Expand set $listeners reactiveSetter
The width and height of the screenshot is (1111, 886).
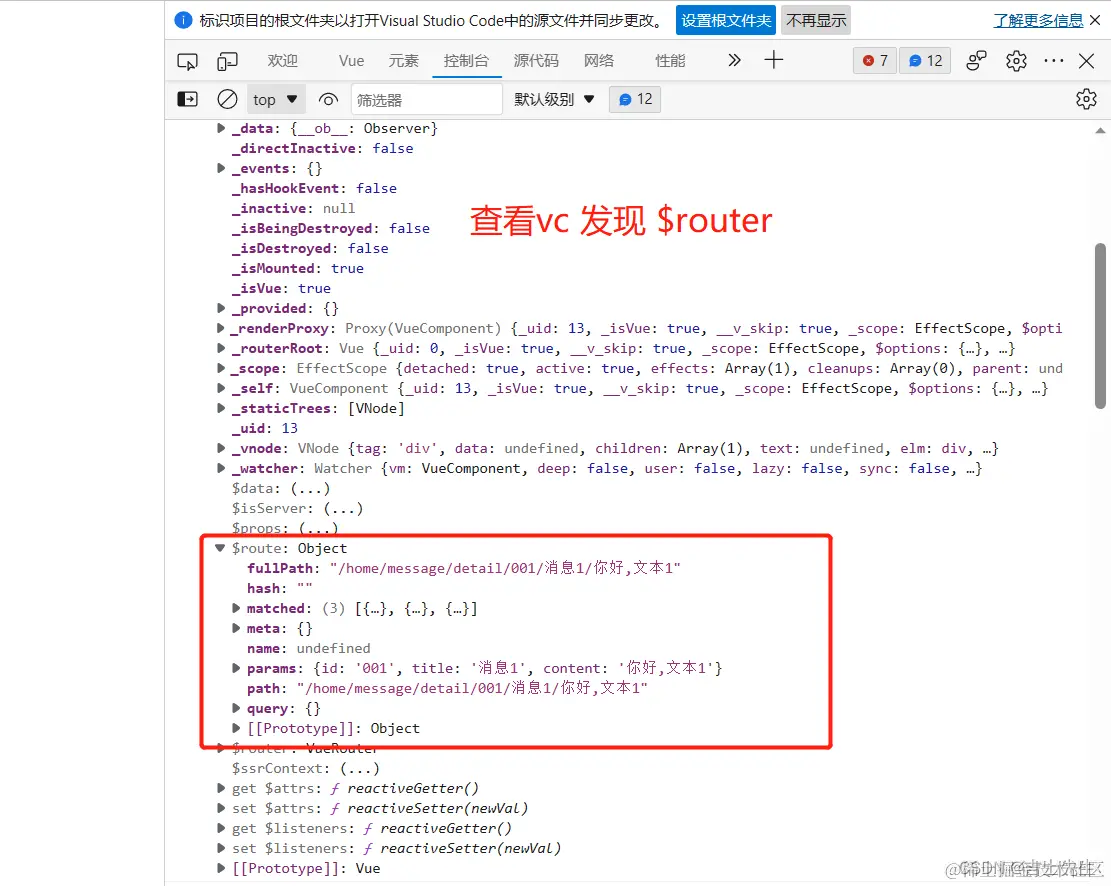pyautogui.click(x=221, y=848)
